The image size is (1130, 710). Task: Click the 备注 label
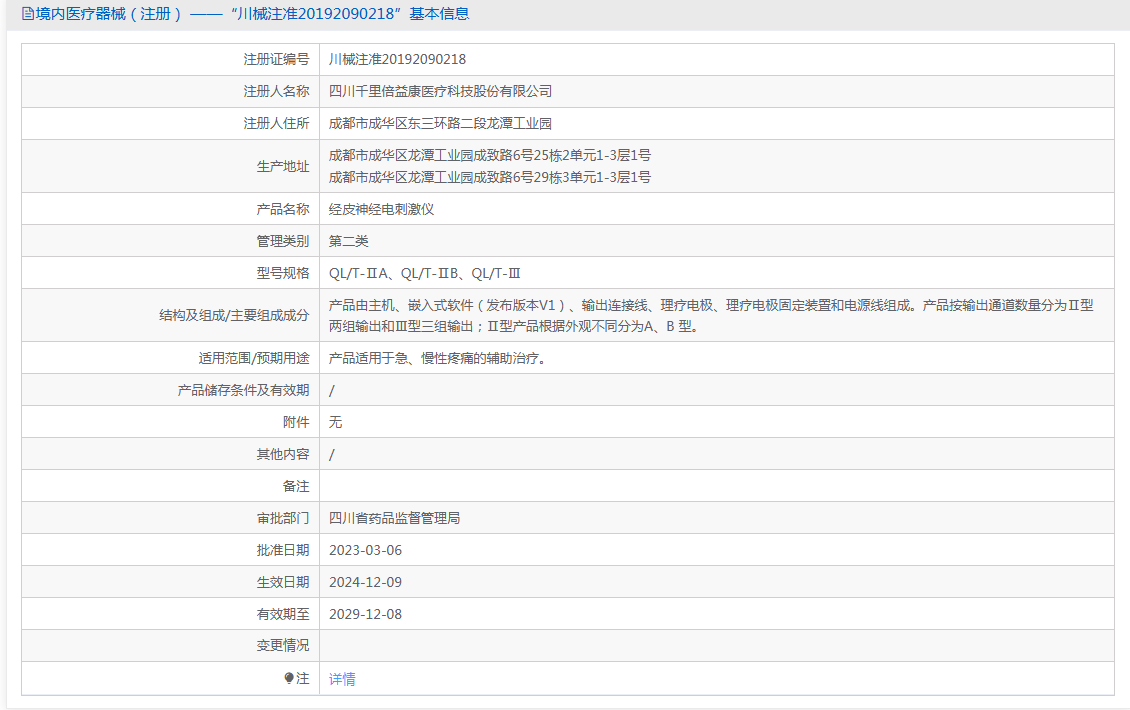click(296, 487)
